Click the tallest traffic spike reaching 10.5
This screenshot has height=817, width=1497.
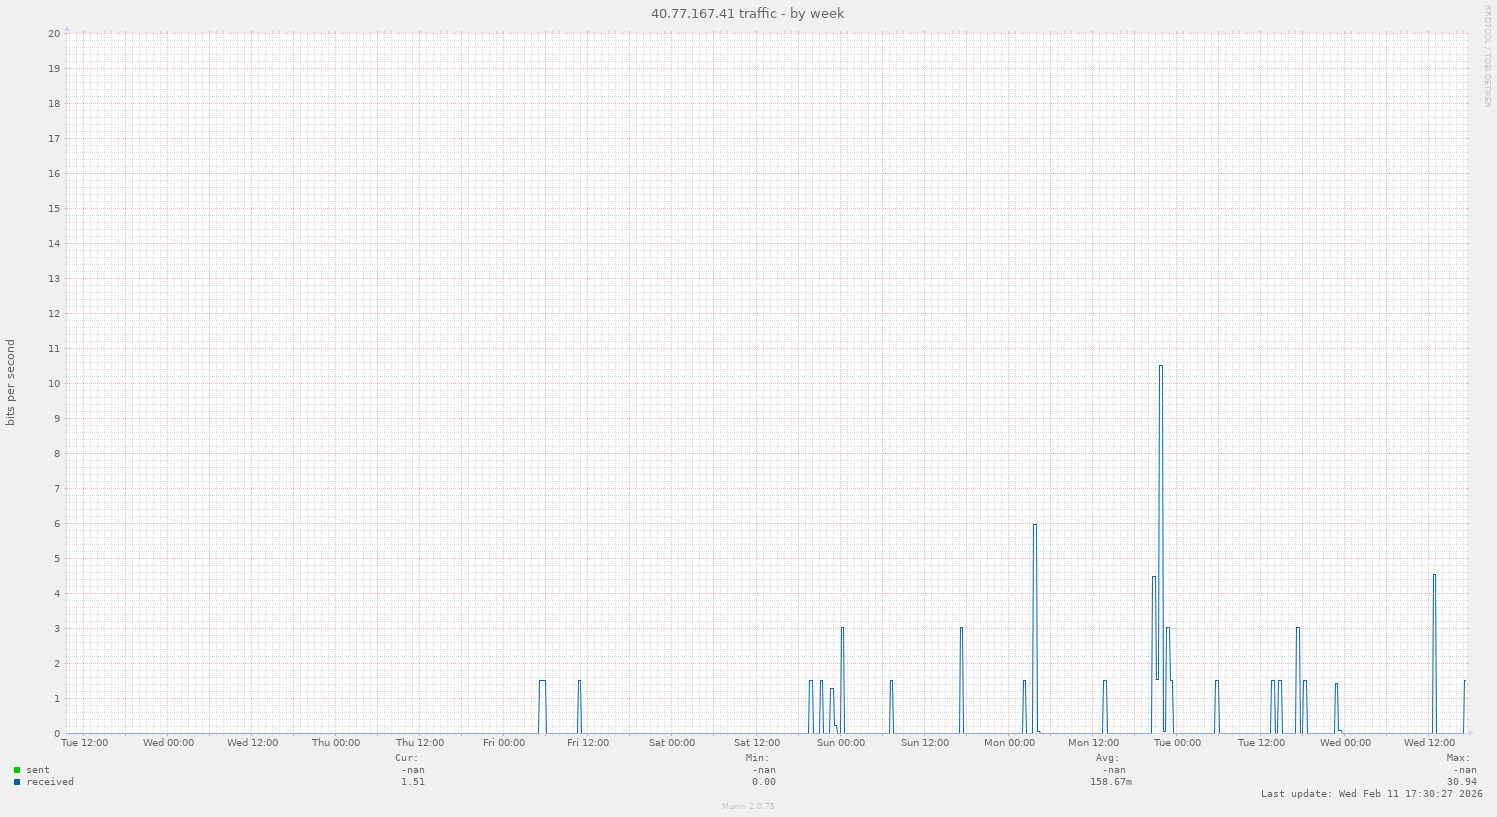[1160, 368]
